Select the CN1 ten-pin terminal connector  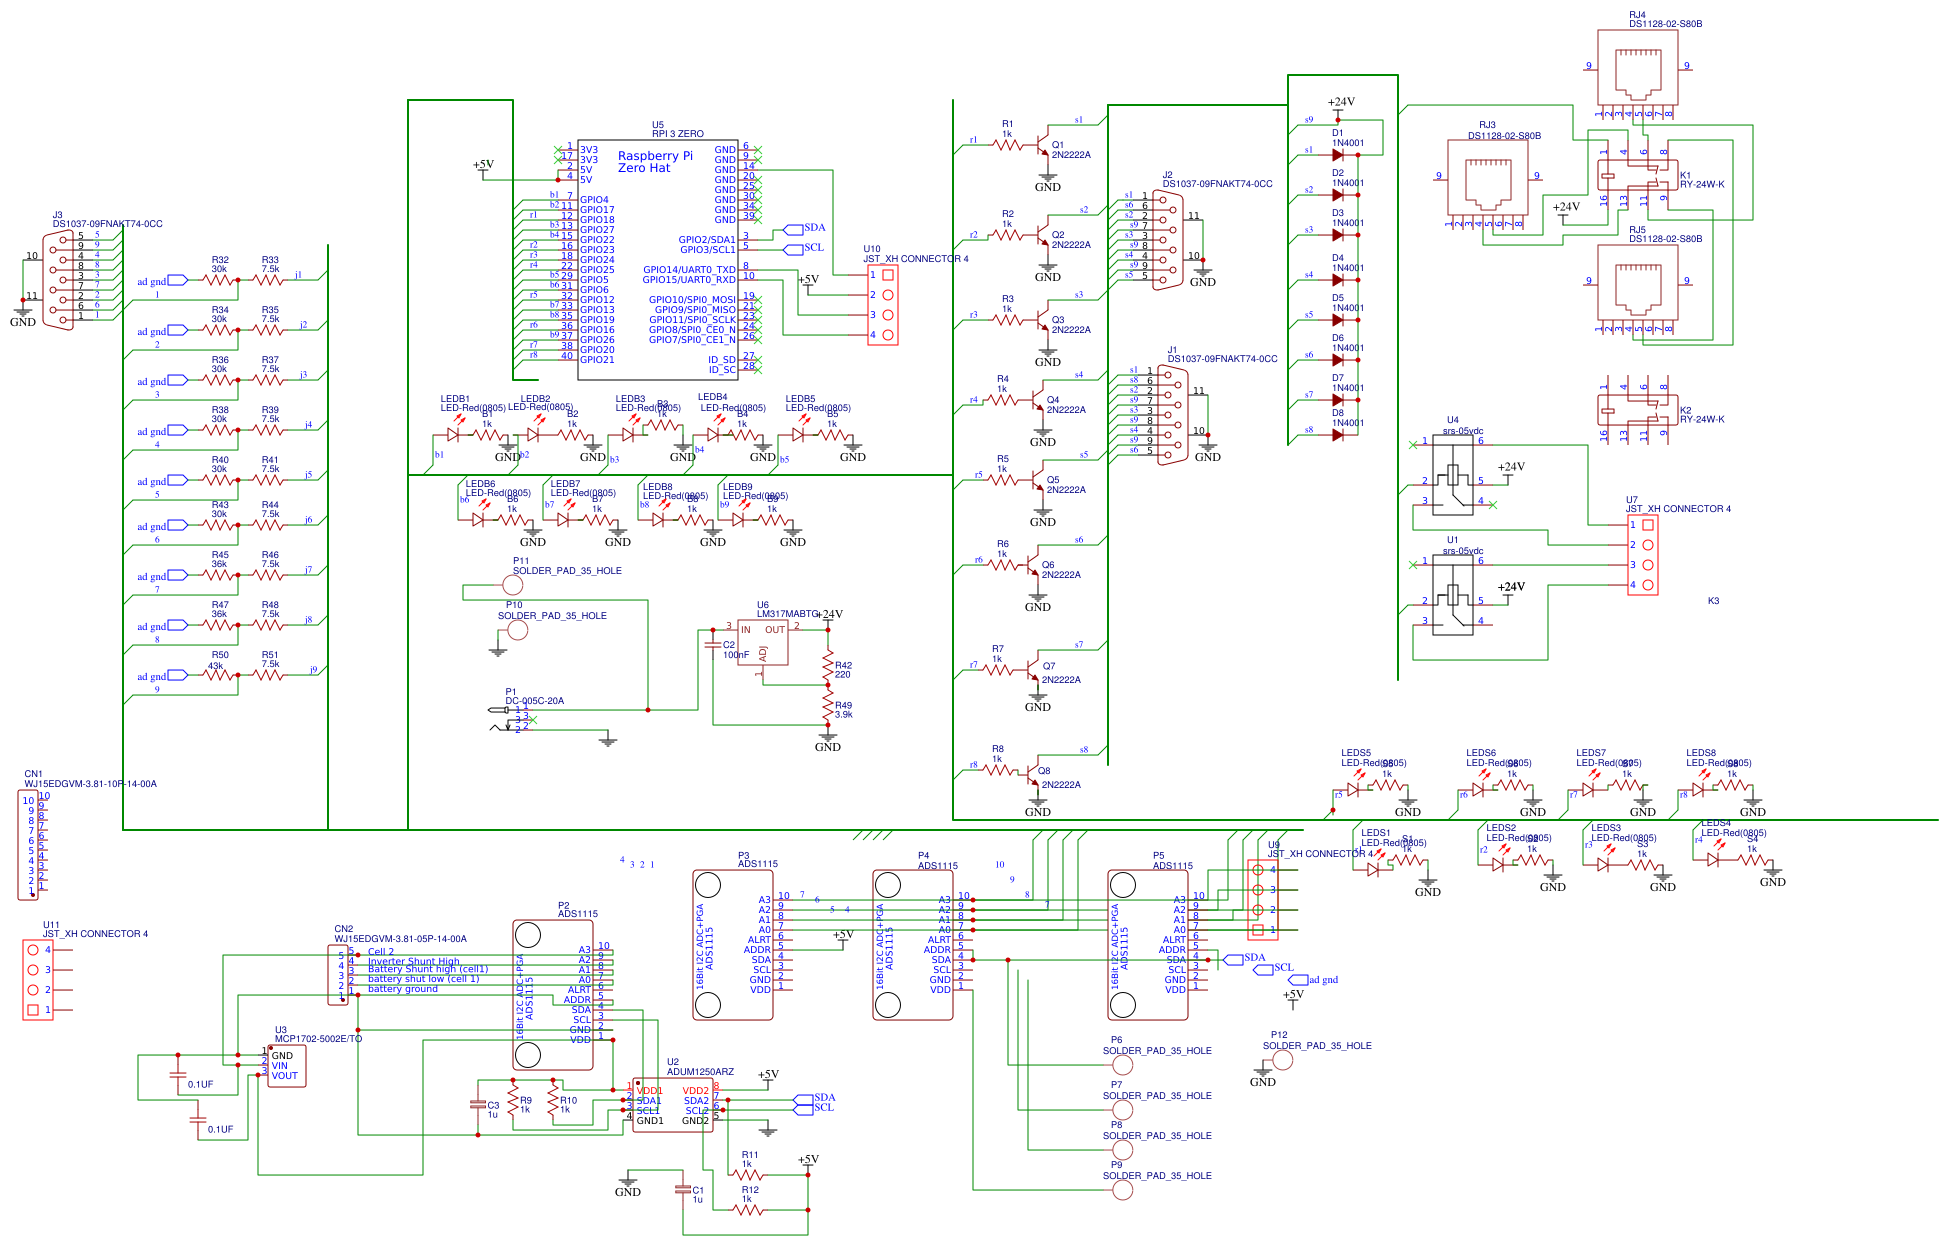(29, 845)
